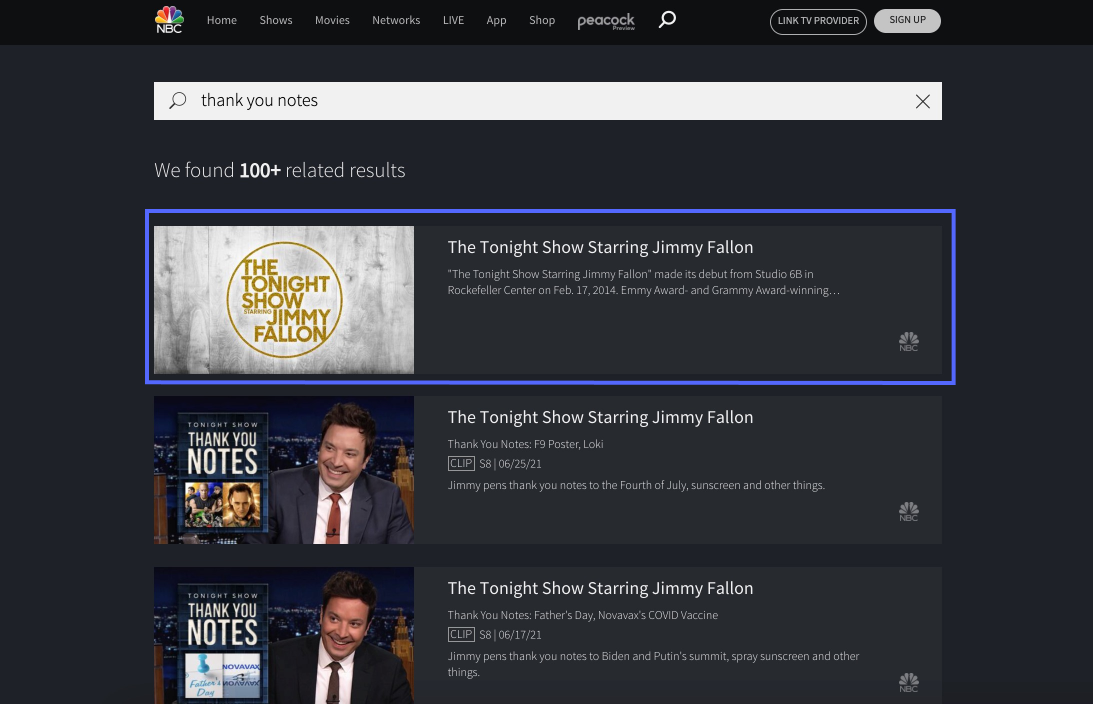Click the magnifier icon inside search box
This screenshot has width=1093, height=704.
178,100
